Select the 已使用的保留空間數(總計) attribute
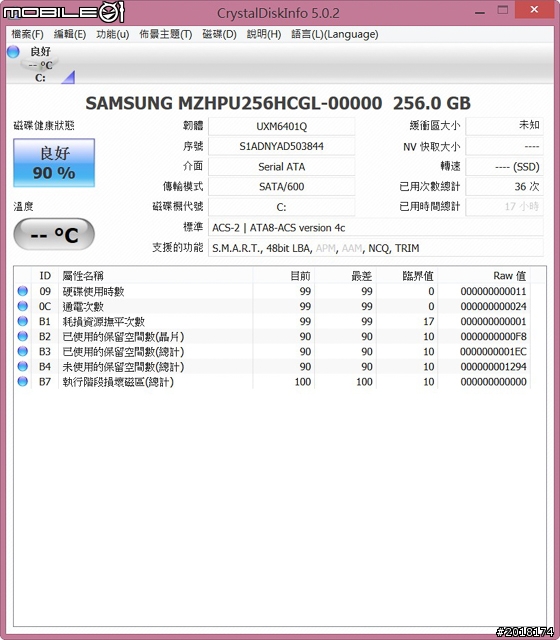This screenshot has width=560, height=640. (x=123, y=352)
